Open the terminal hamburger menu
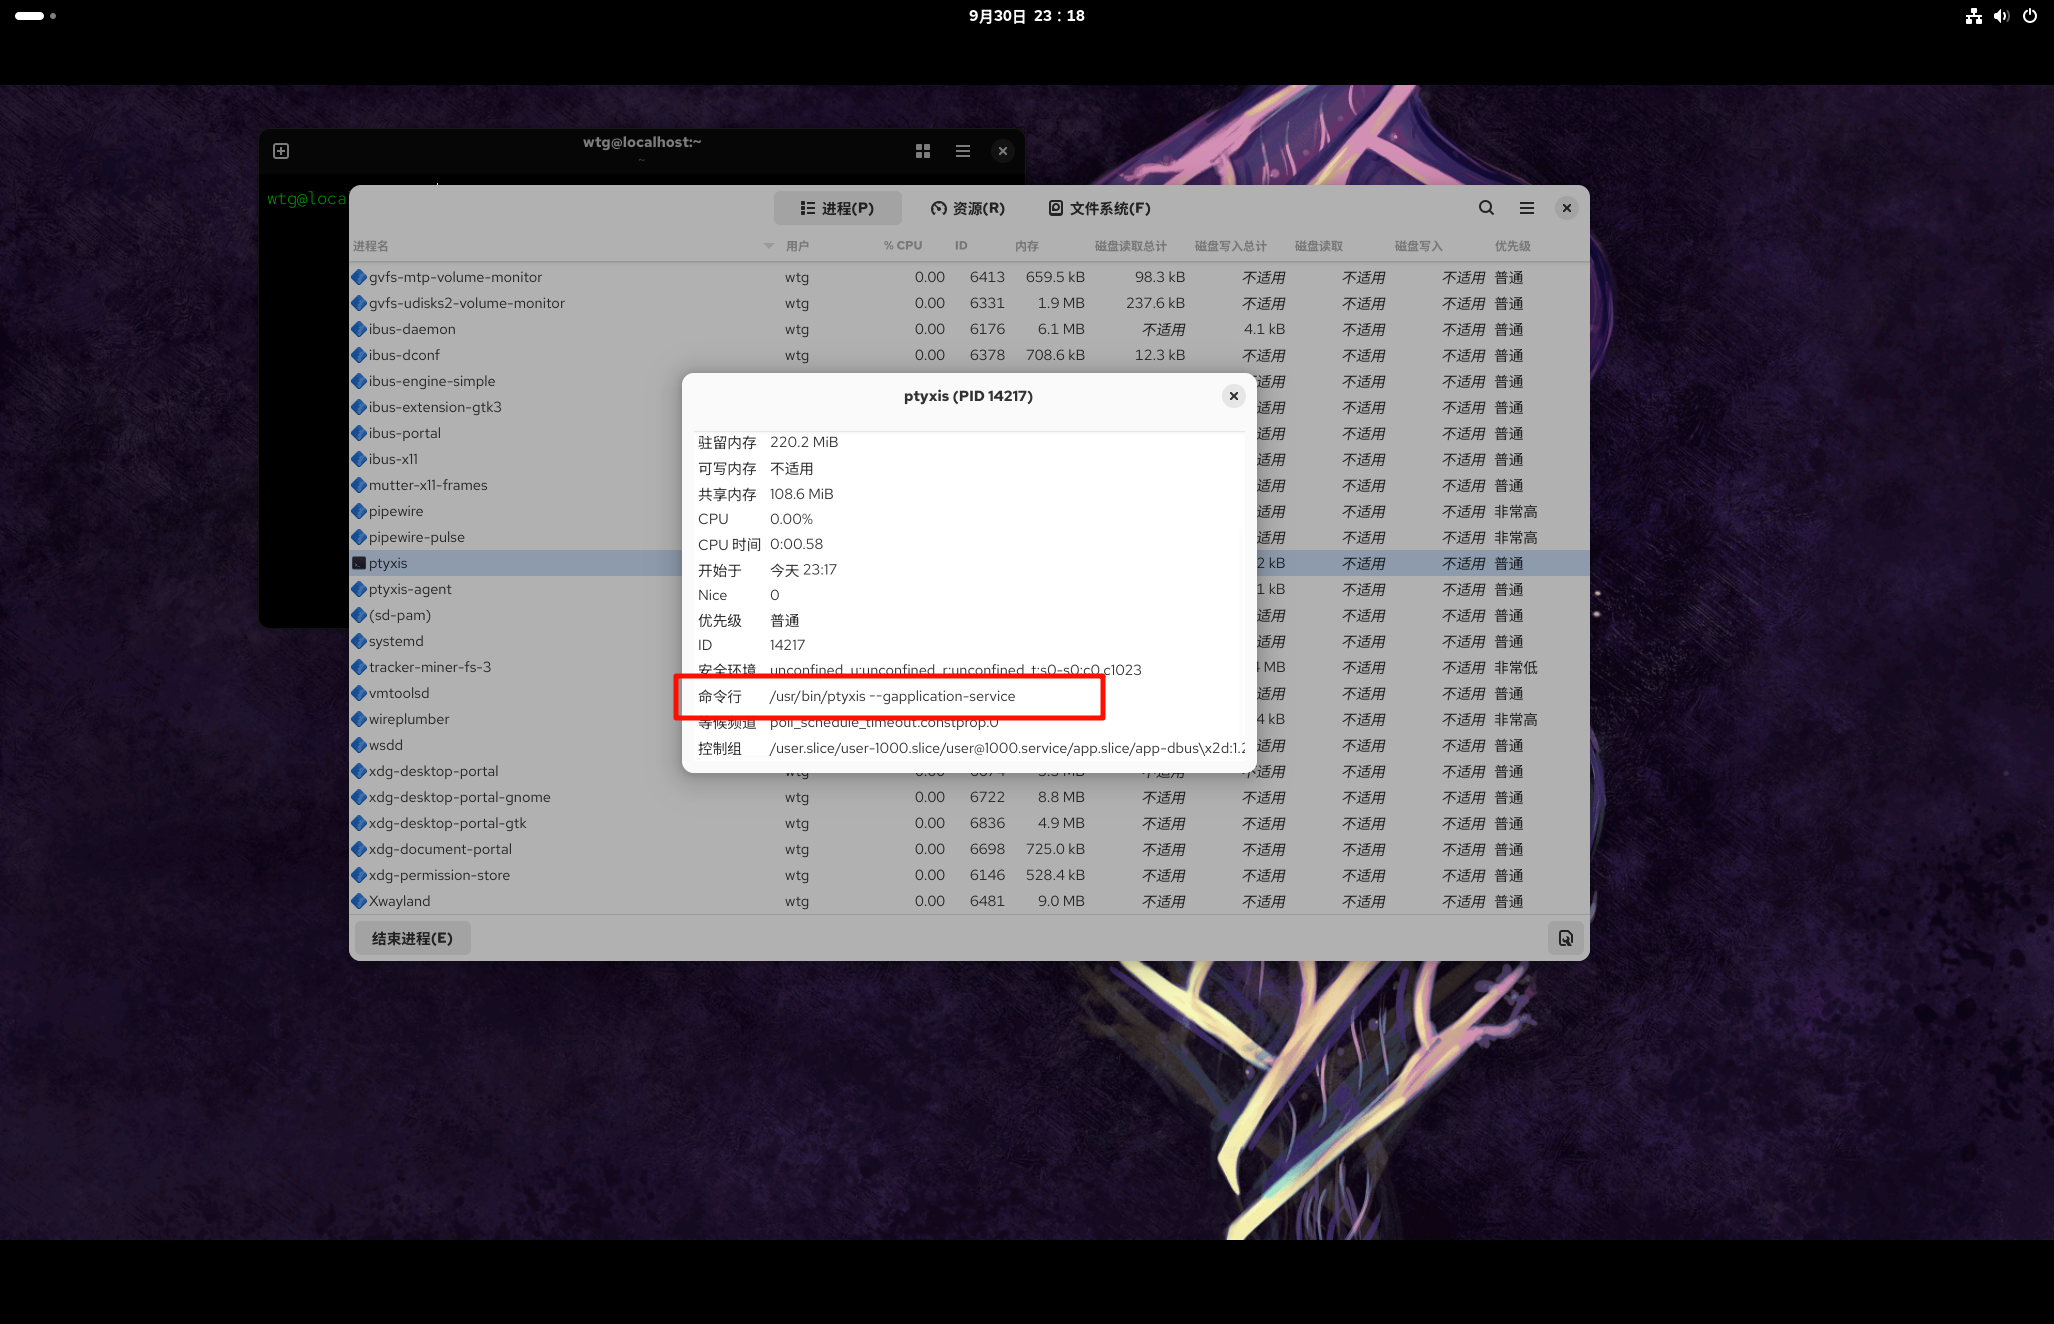The width and height of the screenshot is (2054, 1324). [x=962, y=151]
